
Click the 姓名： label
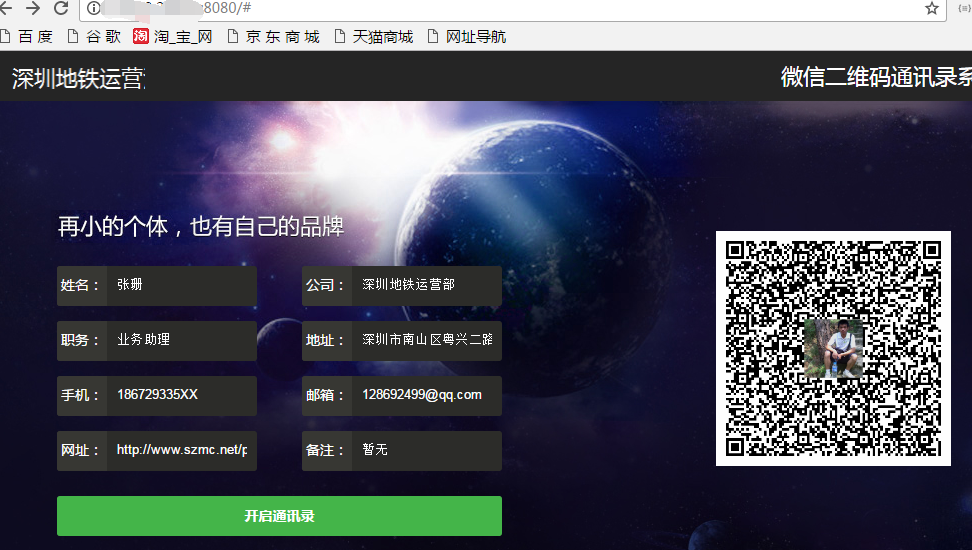tap(80, 285)
